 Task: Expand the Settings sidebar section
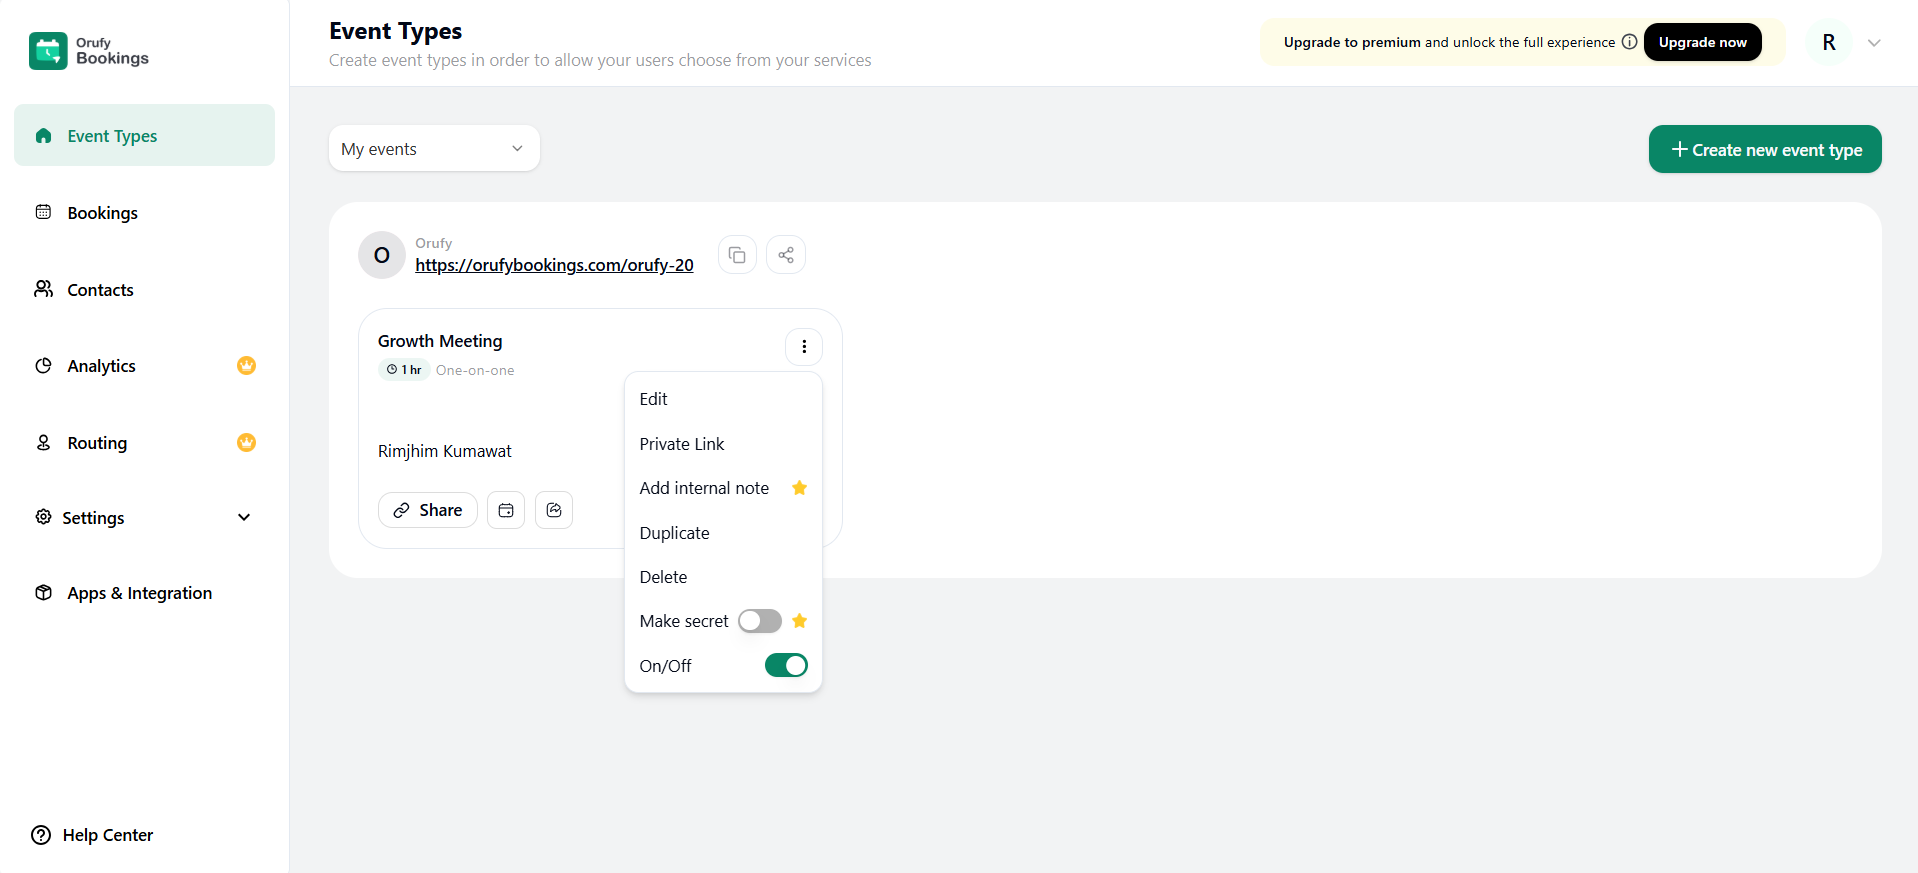pos(244,518)
